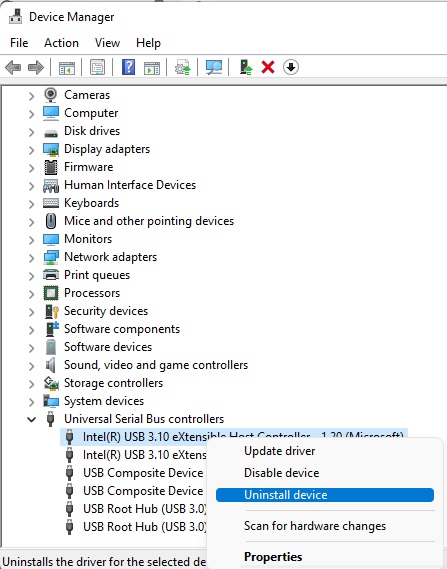This screenshot has height=569, width=447.
Task: Click the Firmware chip icon
Action: pos(51,167)
